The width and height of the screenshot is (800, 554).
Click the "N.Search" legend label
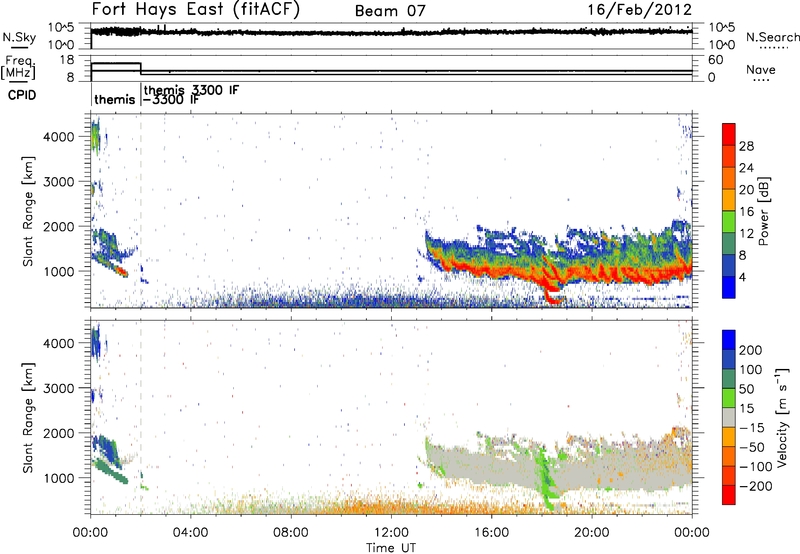click(772, 37)
